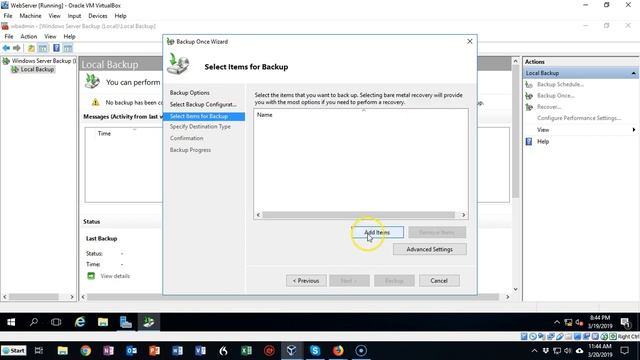
Task: Open wbadmin Action menu
Action: point(29,36)
